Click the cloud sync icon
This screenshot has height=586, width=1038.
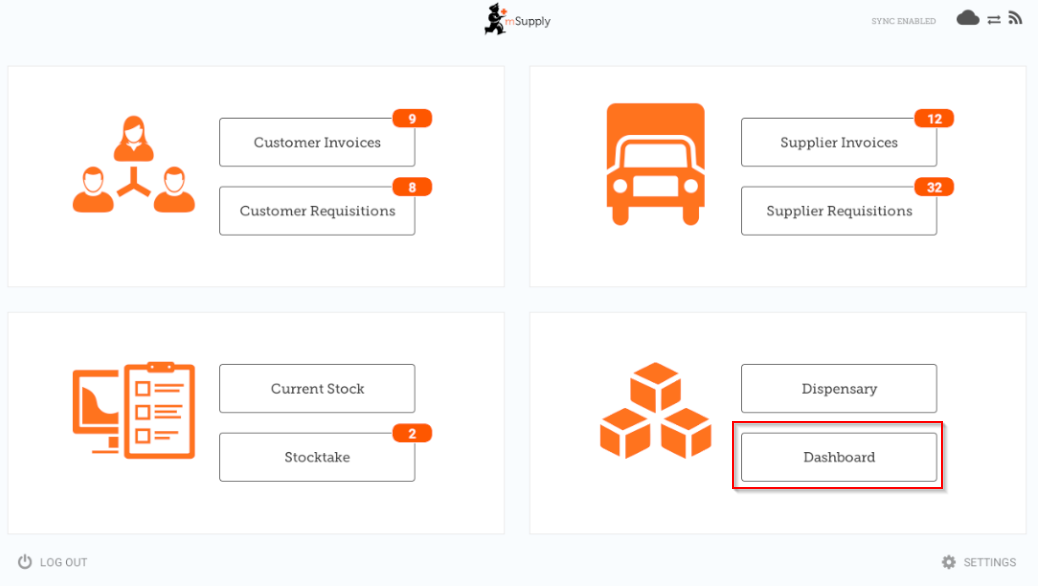967,18
